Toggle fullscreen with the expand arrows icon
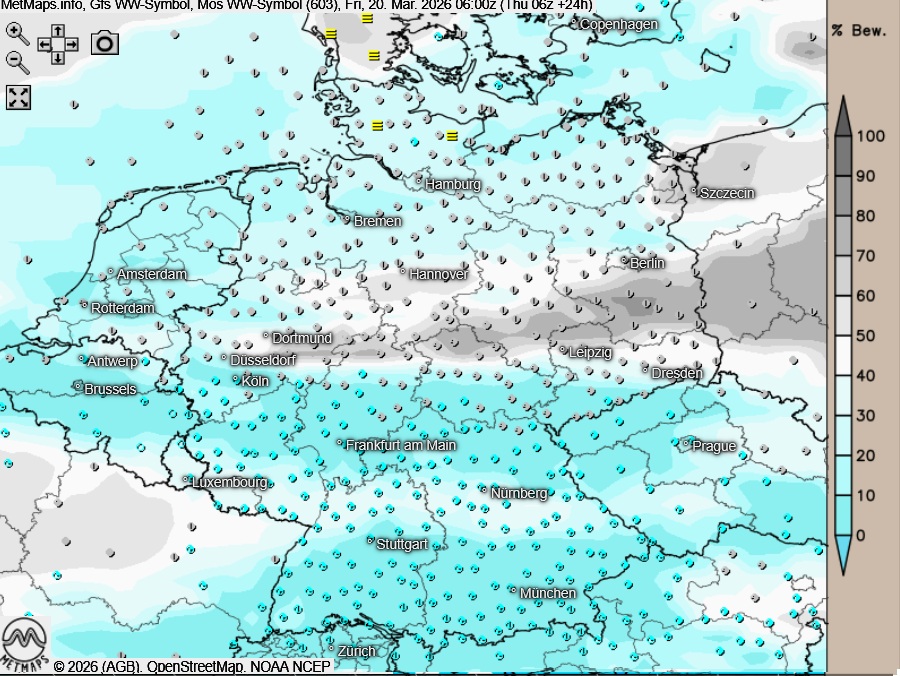Viewport: 900px width, 676px height. (19, 97)
